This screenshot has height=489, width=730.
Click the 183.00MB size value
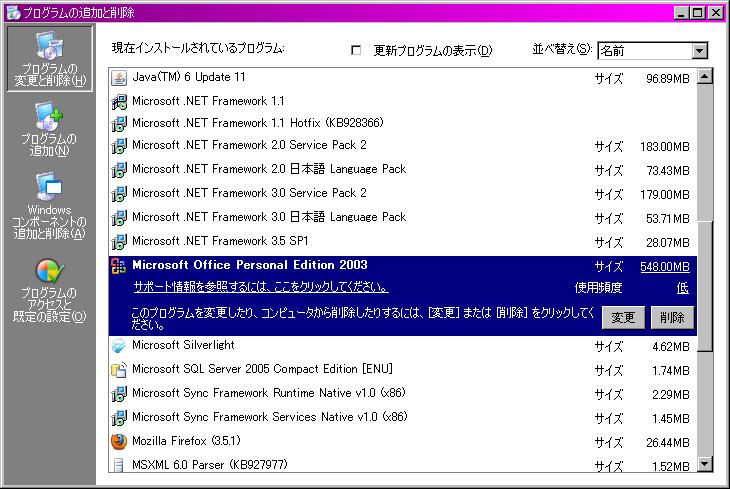[665, 147]
